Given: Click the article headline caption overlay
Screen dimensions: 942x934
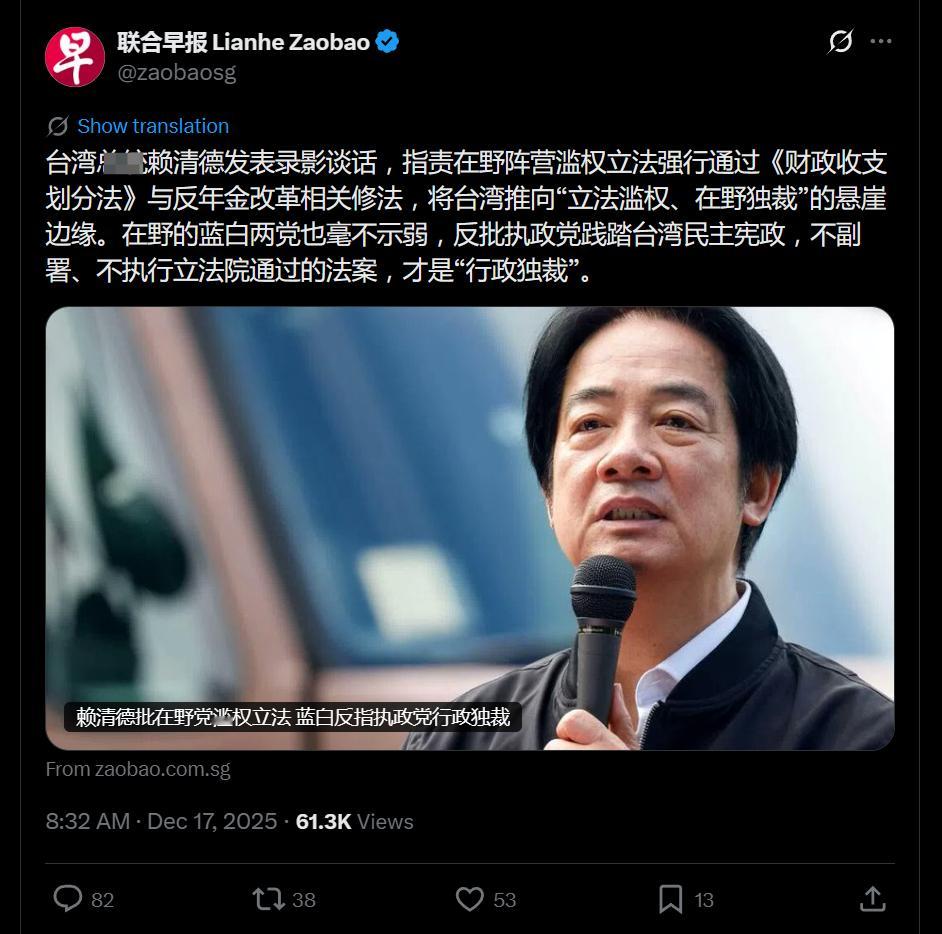Looking at the screenshot, I should (x=293, y=717).
